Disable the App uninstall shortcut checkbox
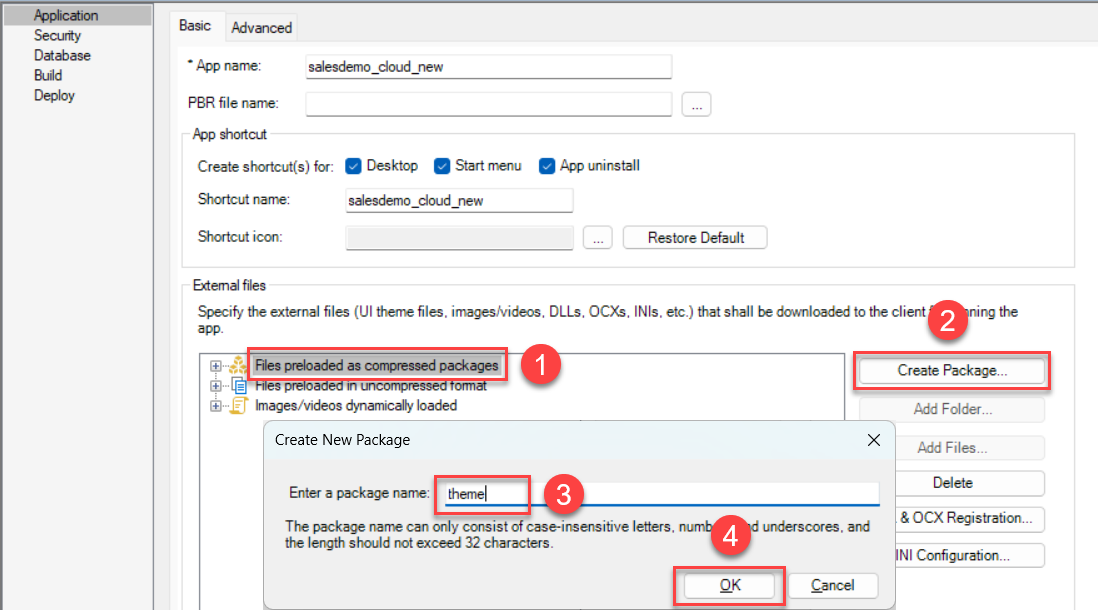 (547, 166)
